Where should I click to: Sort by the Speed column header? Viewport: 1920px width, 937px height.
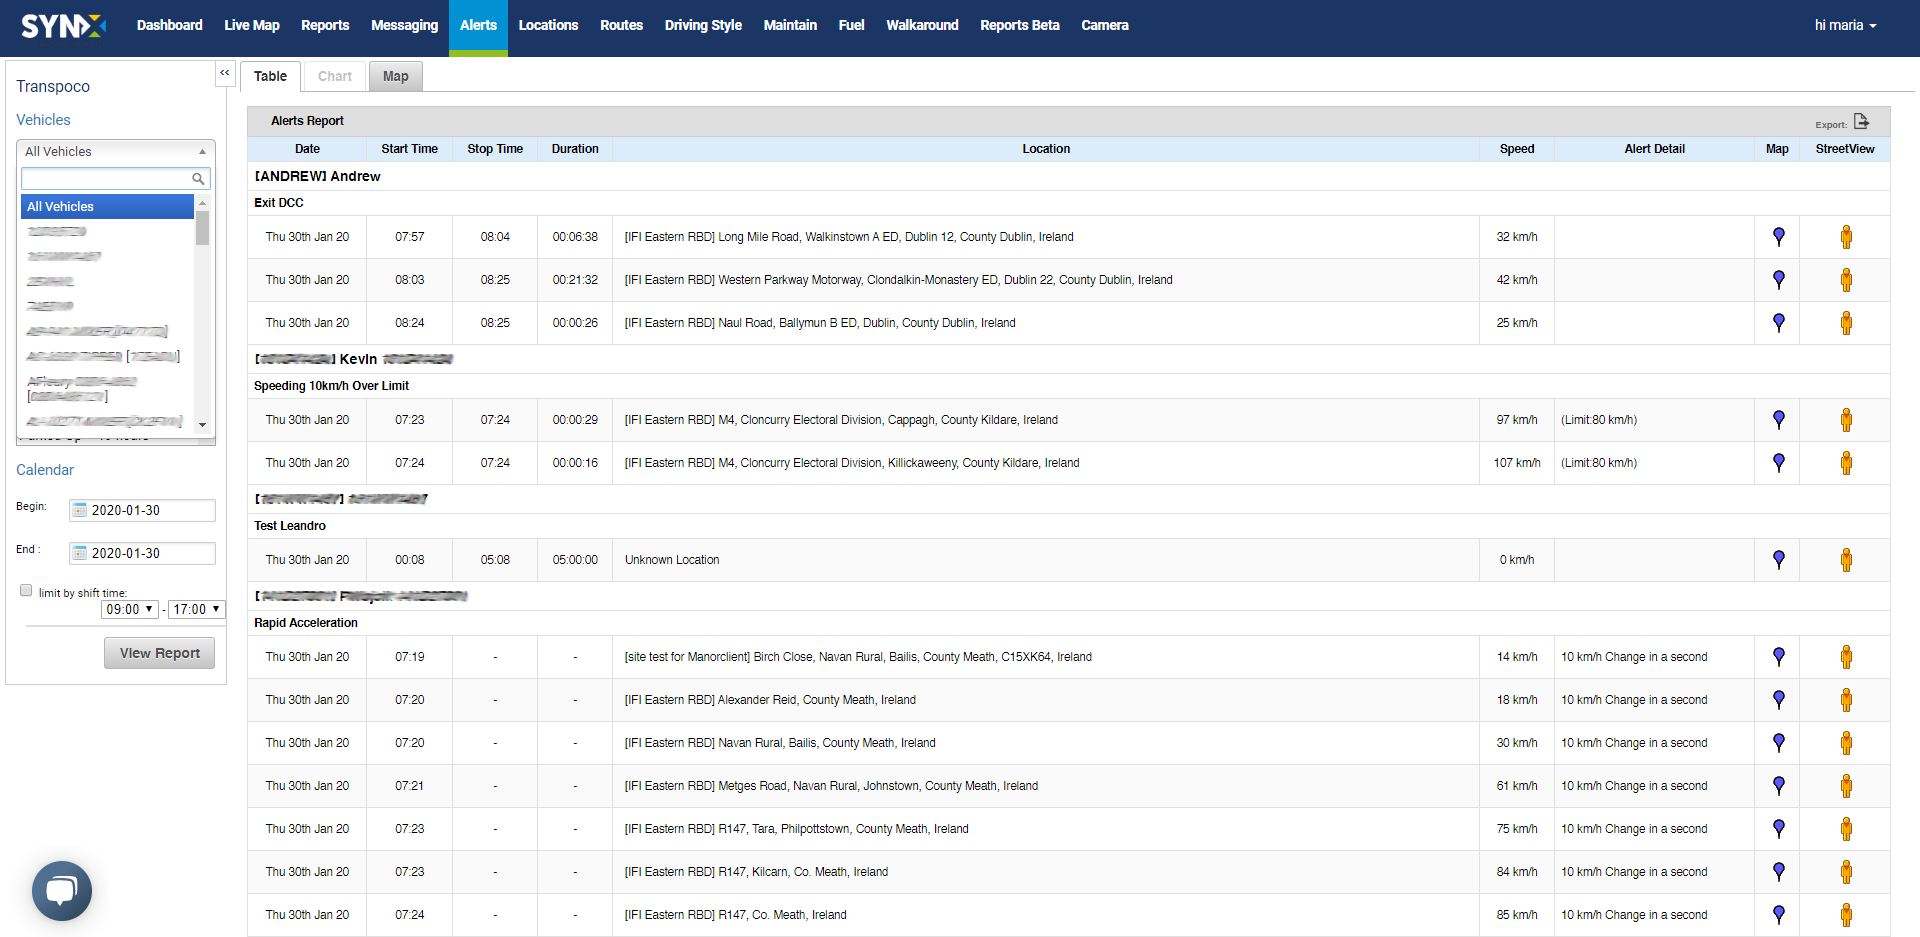1516,149
